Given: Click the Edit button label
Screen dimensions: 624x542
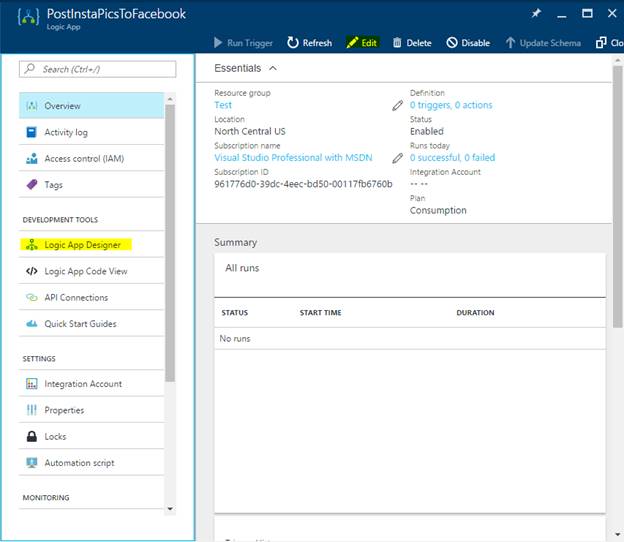Looking at the screenshot, I should [x=369, y=43].
